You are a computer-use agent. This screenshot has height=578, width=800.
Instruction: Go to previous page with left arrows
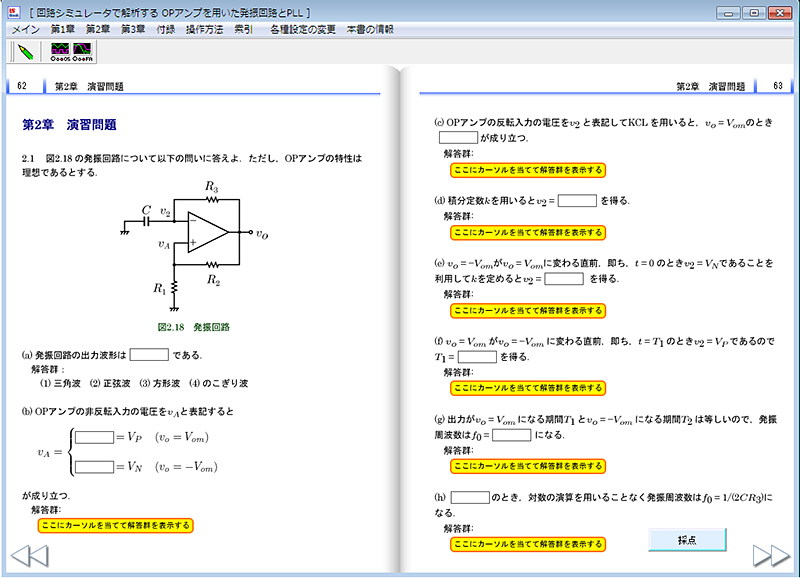point(30,556)
